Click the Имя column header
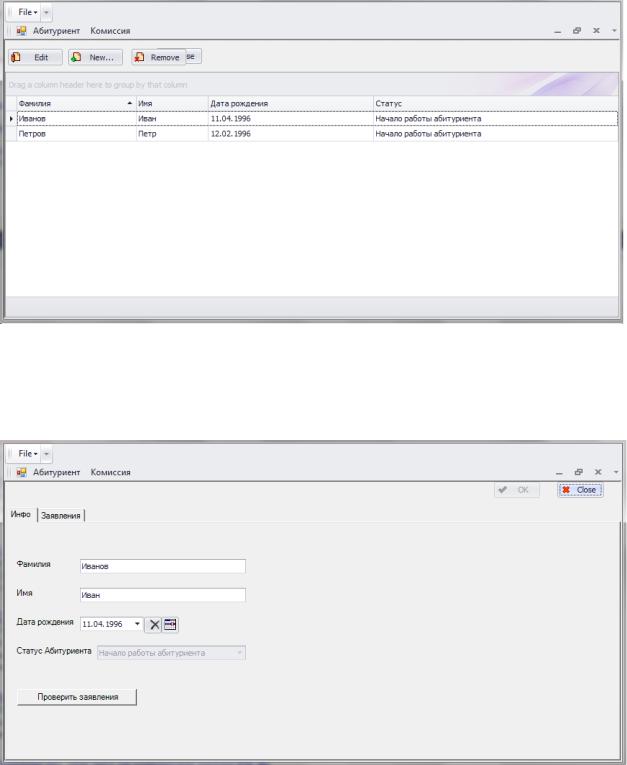The image size is (627, 765). pyautogui.click(x=172, y=103)
